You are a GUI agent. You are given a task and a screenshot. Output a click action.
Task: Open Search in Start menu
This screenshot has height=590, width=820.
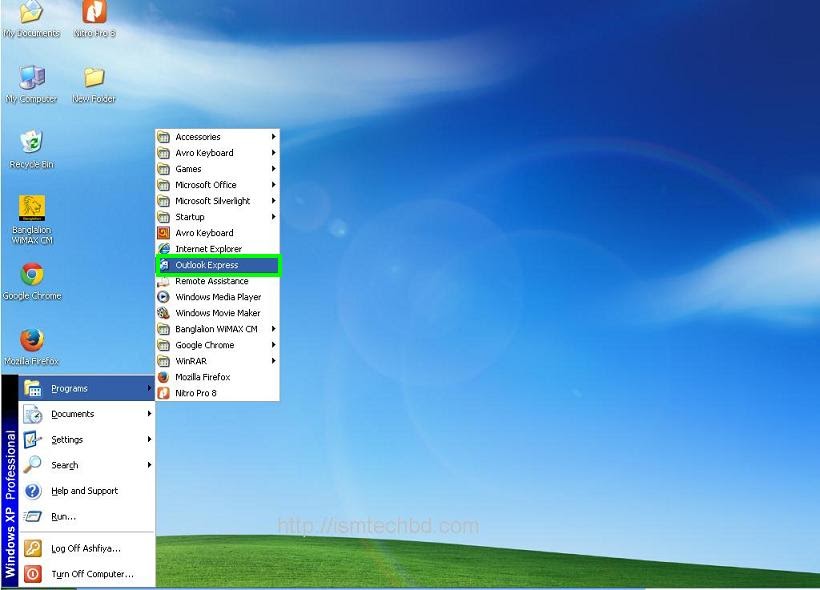[x=87, y=465]
